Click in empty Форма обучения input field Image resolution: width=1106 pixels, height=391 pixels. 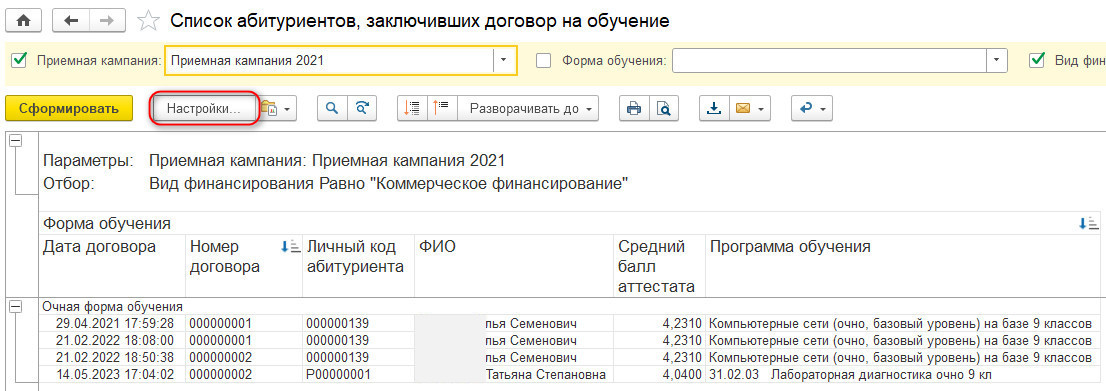(829, 61)
